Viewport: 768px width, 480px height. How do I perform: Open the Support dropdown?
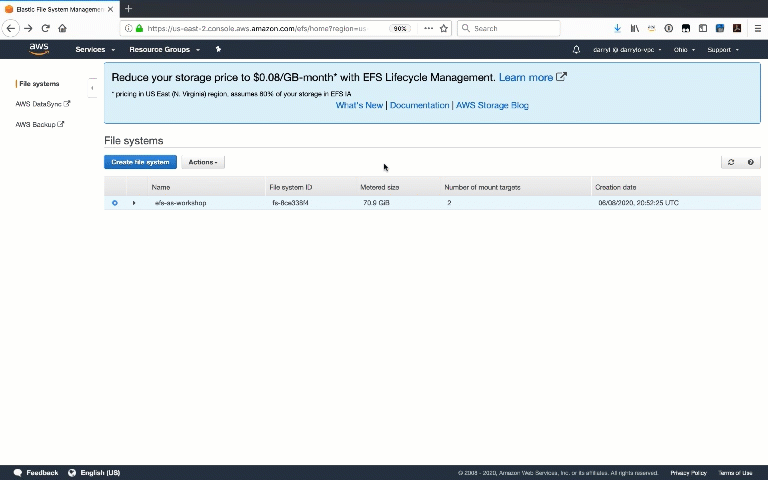723,49
